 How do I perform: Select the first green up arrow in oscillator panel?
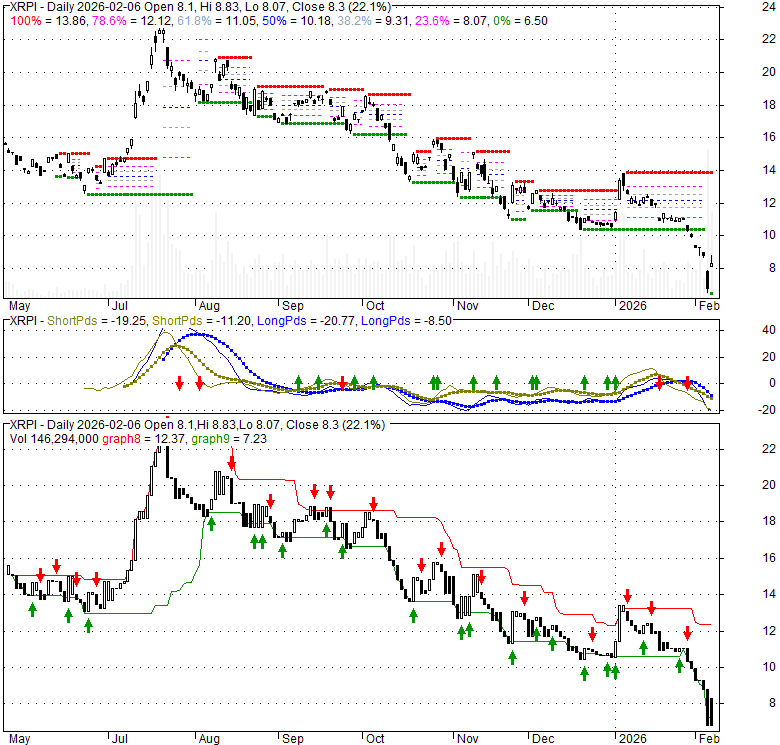[x=298, y=382]
